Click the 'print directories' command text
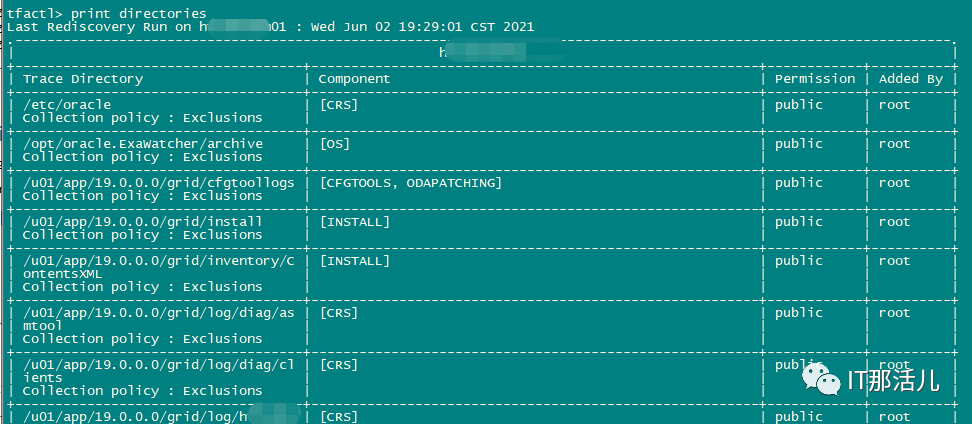Screen dimensions: 972x424 pyautogui.click(x=138, y=13)
